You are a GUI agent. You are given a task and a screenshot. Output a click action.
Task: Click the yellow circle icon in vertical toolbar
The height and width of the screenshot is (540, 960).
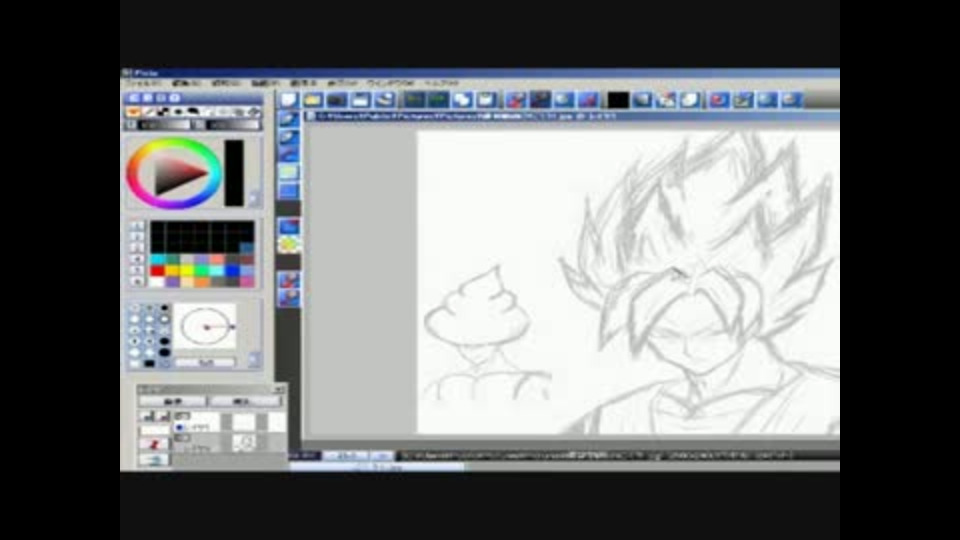289,245
